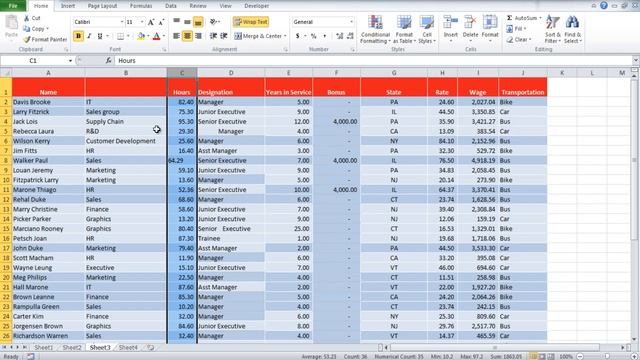
Task: Decrease font size with Shrink Font icon
Action: coord(161,22)
